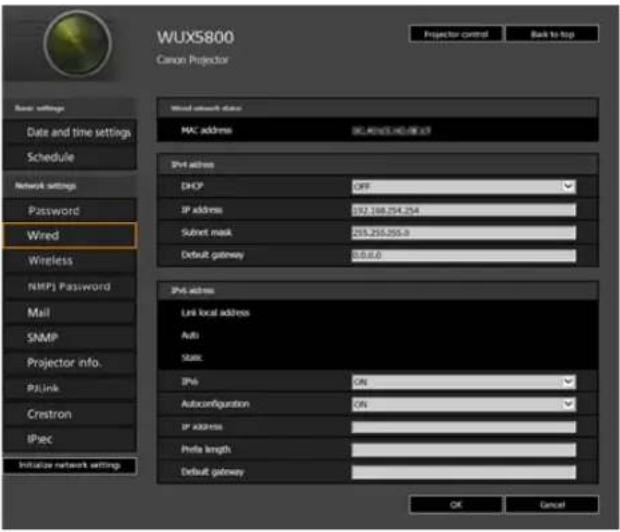
Task: Click the Network settings sidebar heading
Action: click(45, 186)
